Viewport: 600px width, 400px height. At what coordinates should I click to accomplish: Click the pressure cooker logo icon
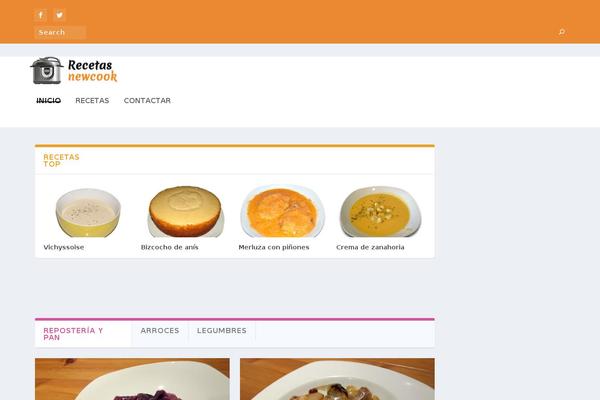coord(47,71)
